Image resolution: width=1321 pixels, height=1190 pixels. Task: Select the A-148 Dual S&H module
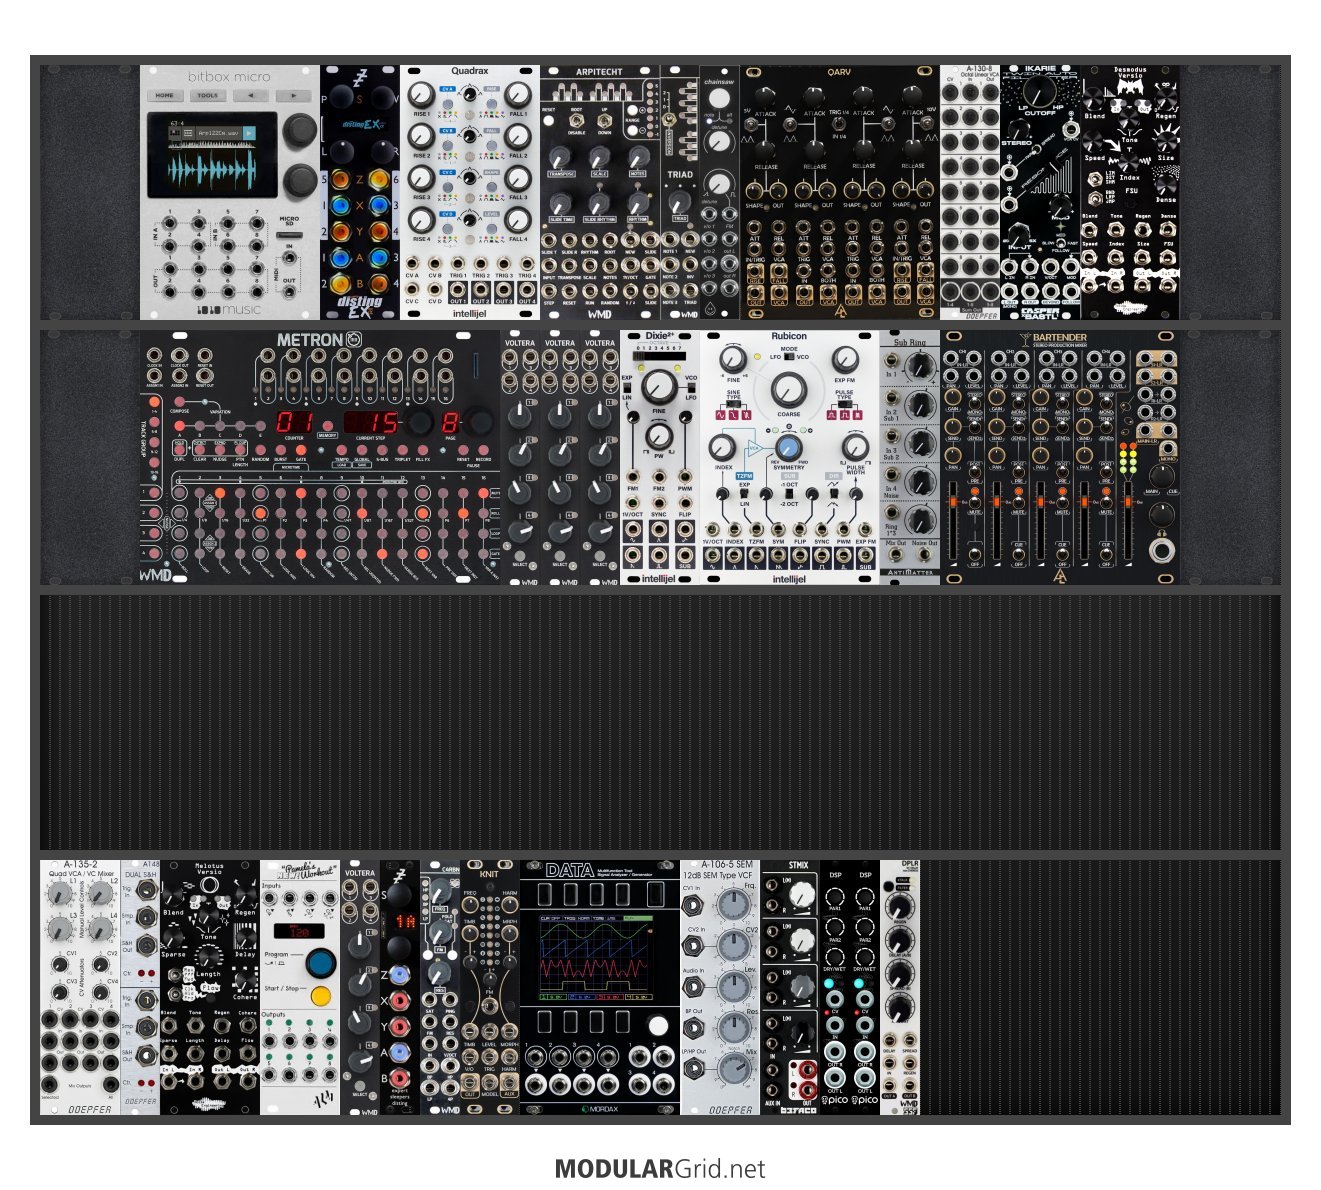point(140,987)
